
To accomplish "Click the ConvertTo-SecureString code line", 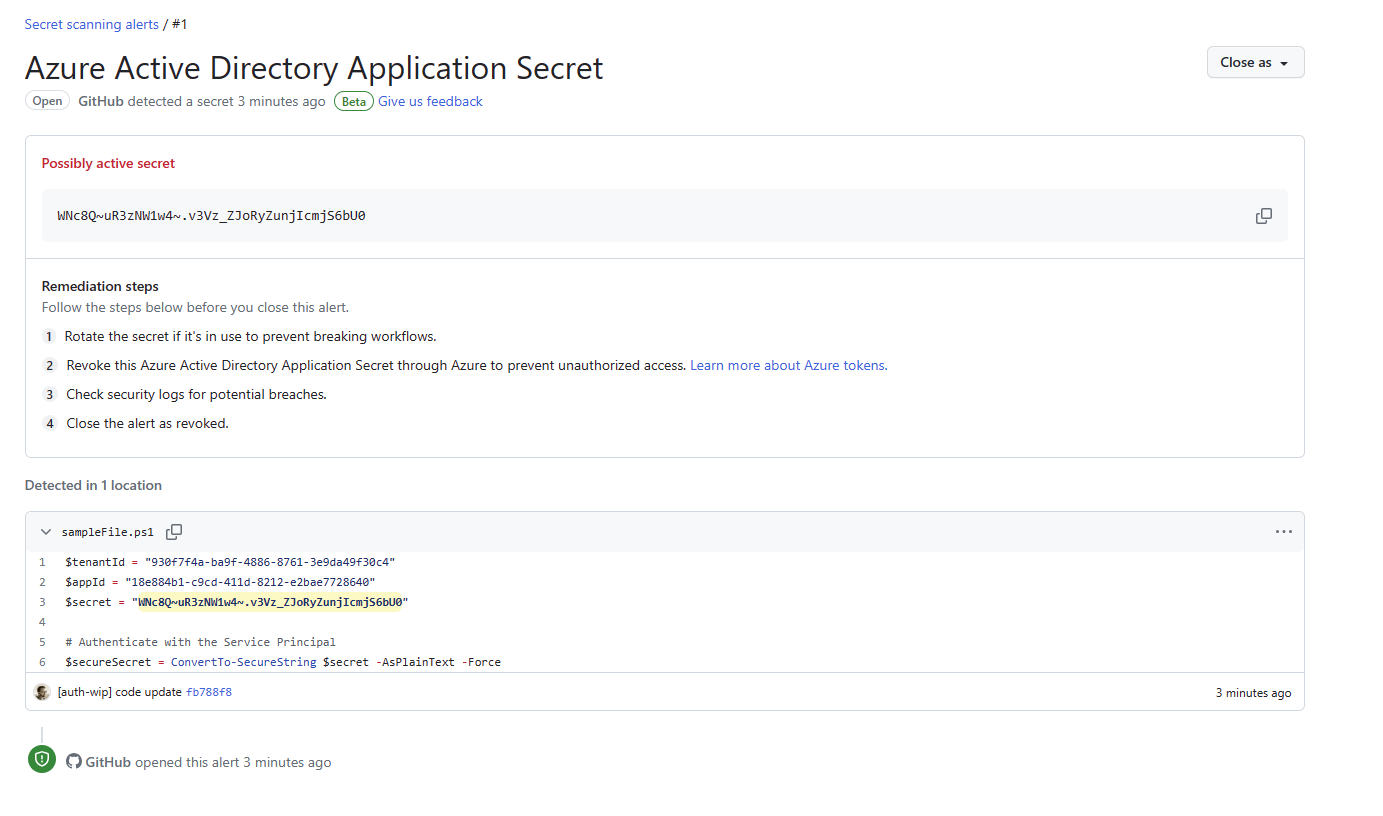I will (x=283, y=662).
